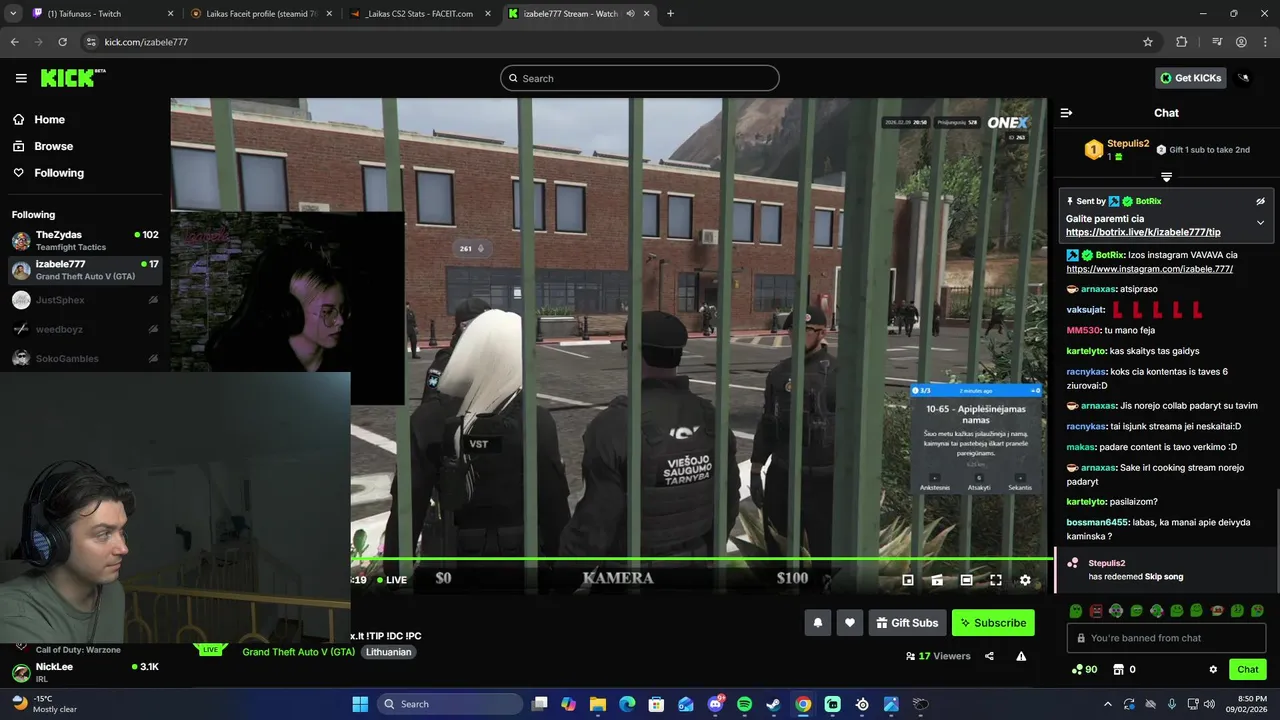Click the clip icon in the video controls
1280x720 pixels.
click(x=937, y=579)
